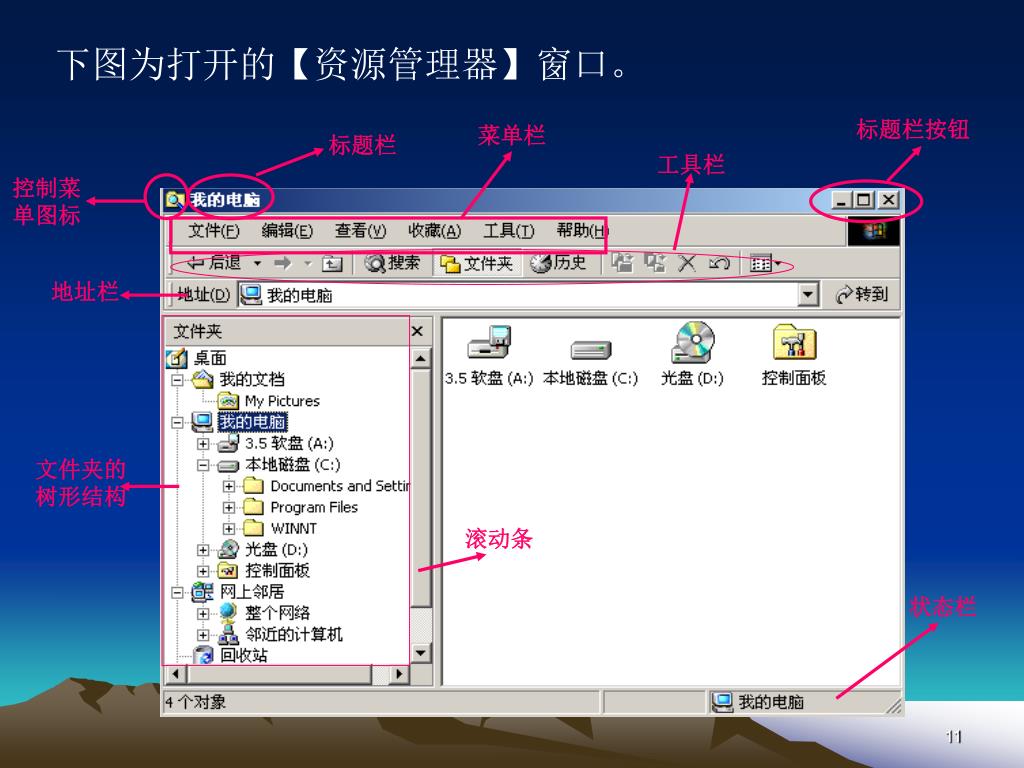Click the tree pane scroll left arrow
This screenshot has height=768, width=1024.
(x=175, y=673)
